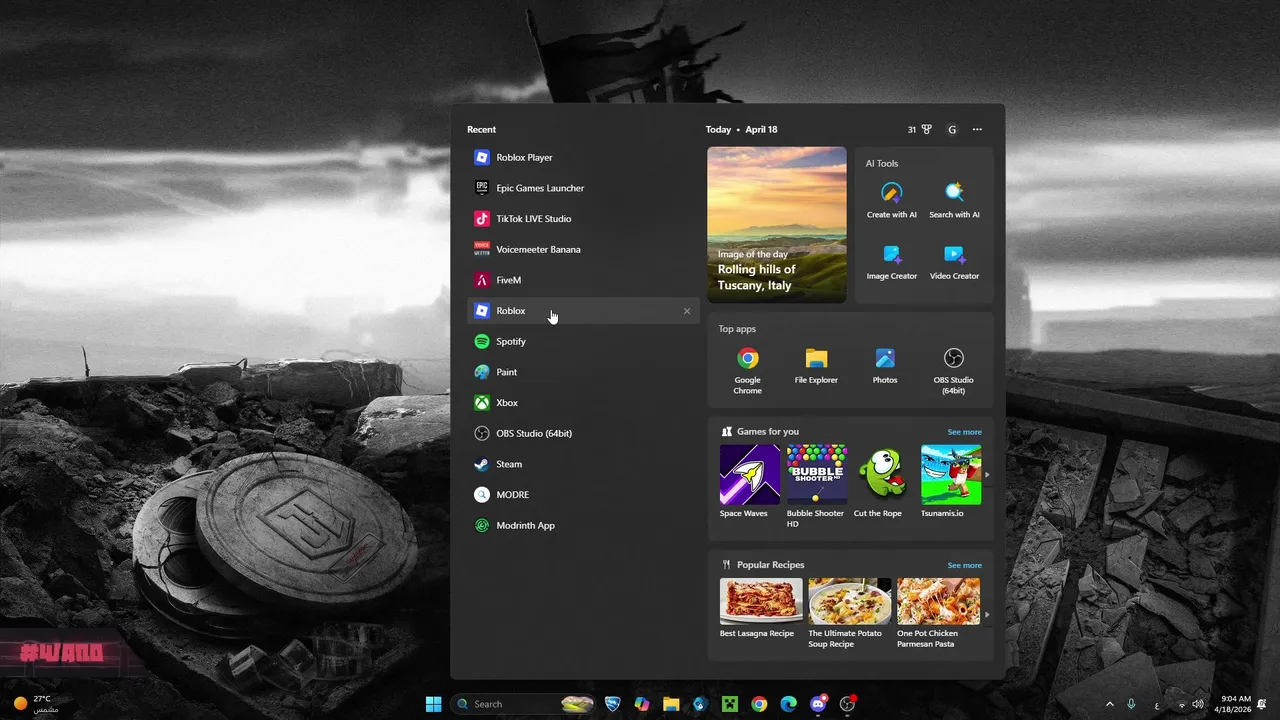Viewport: 1280px width, 720px height.
Task: Open TikTok LIVE Studio in Recent
Action: click(583, 219)
